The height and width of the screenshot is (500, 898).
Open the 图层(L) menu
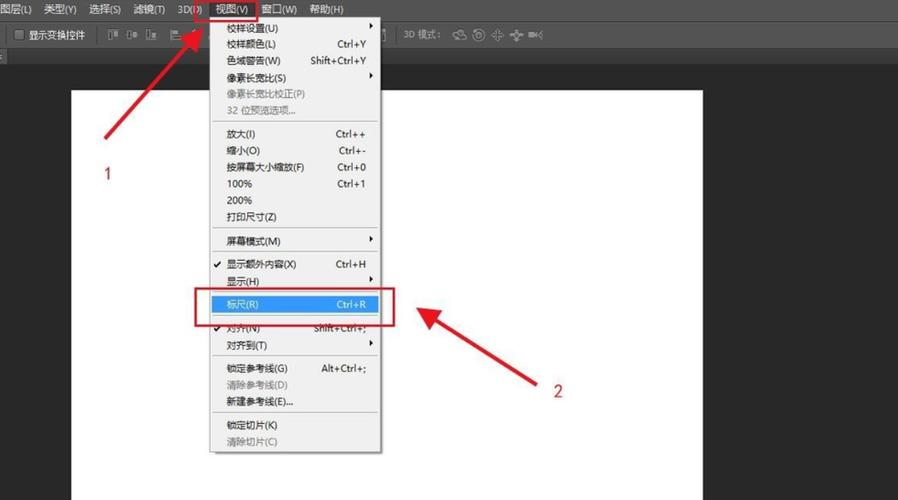[x=16, y=9]
